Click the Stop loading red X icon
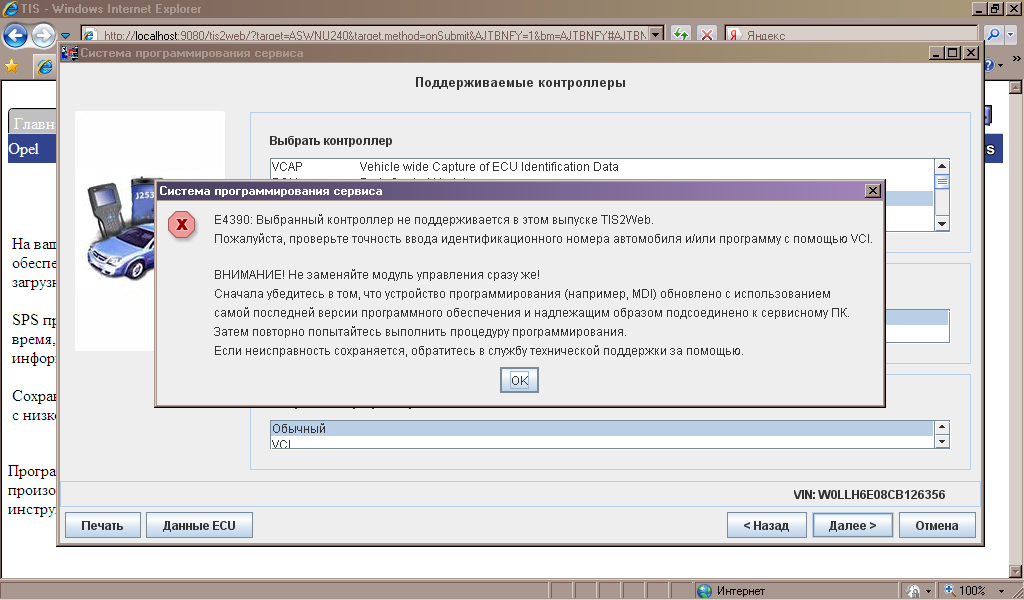This screenshot has height=600, width=1024. pyautogui.click(x=707, y=35)
